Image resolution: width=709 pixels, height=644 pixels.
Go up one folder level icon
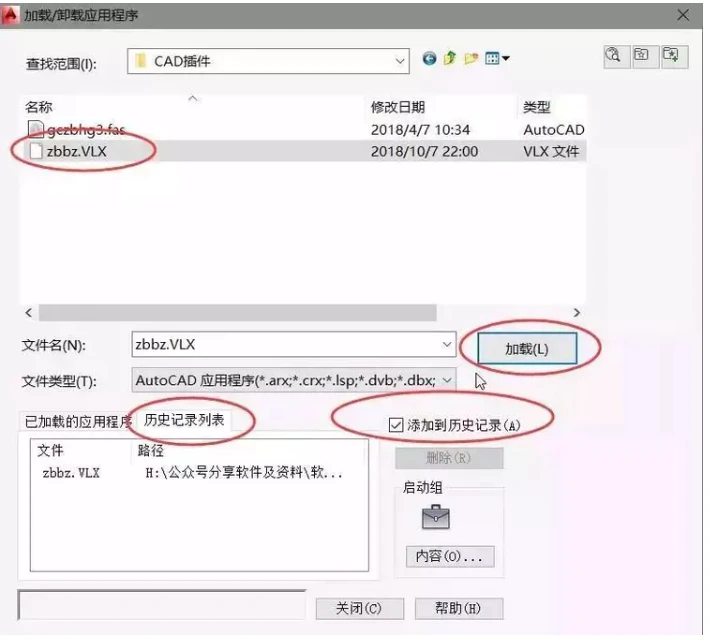450,58
